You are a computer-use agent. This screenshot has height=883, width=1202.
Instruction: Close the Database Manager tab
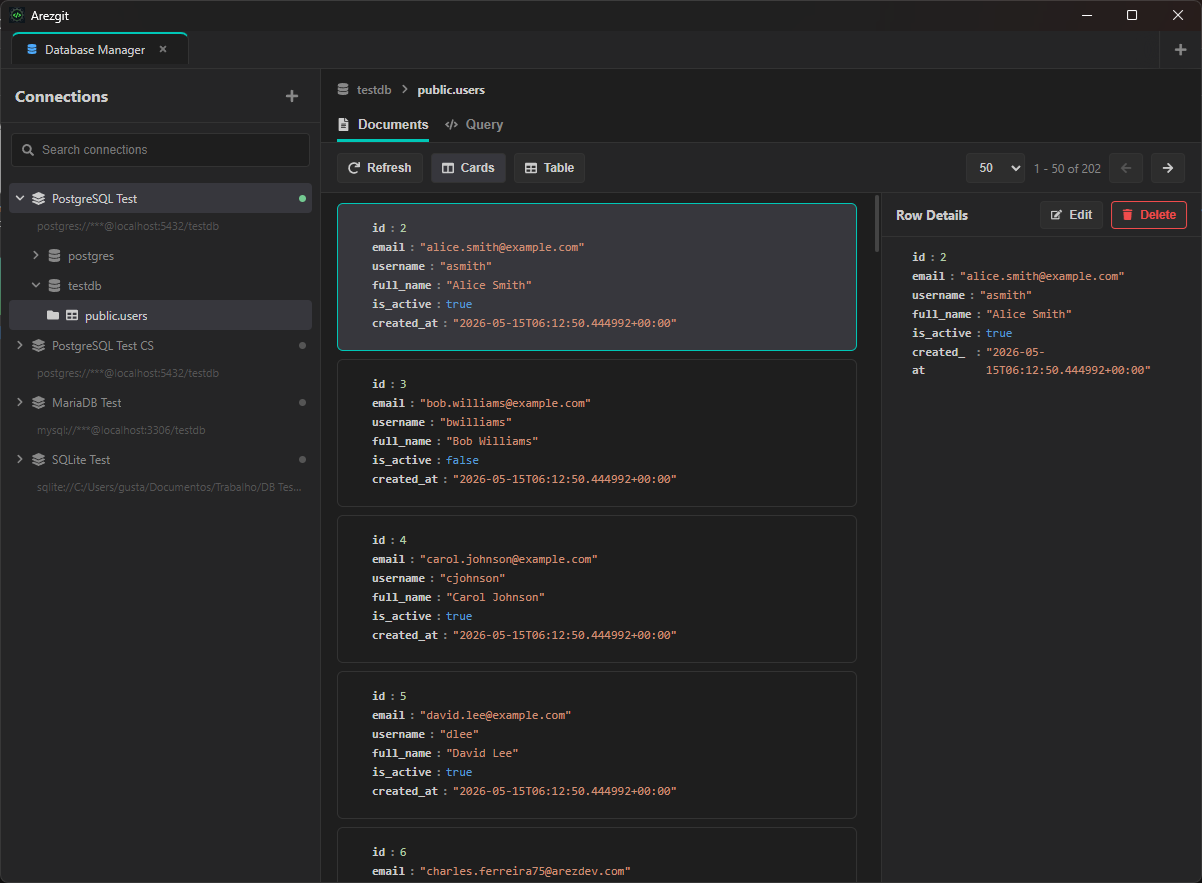163,49
